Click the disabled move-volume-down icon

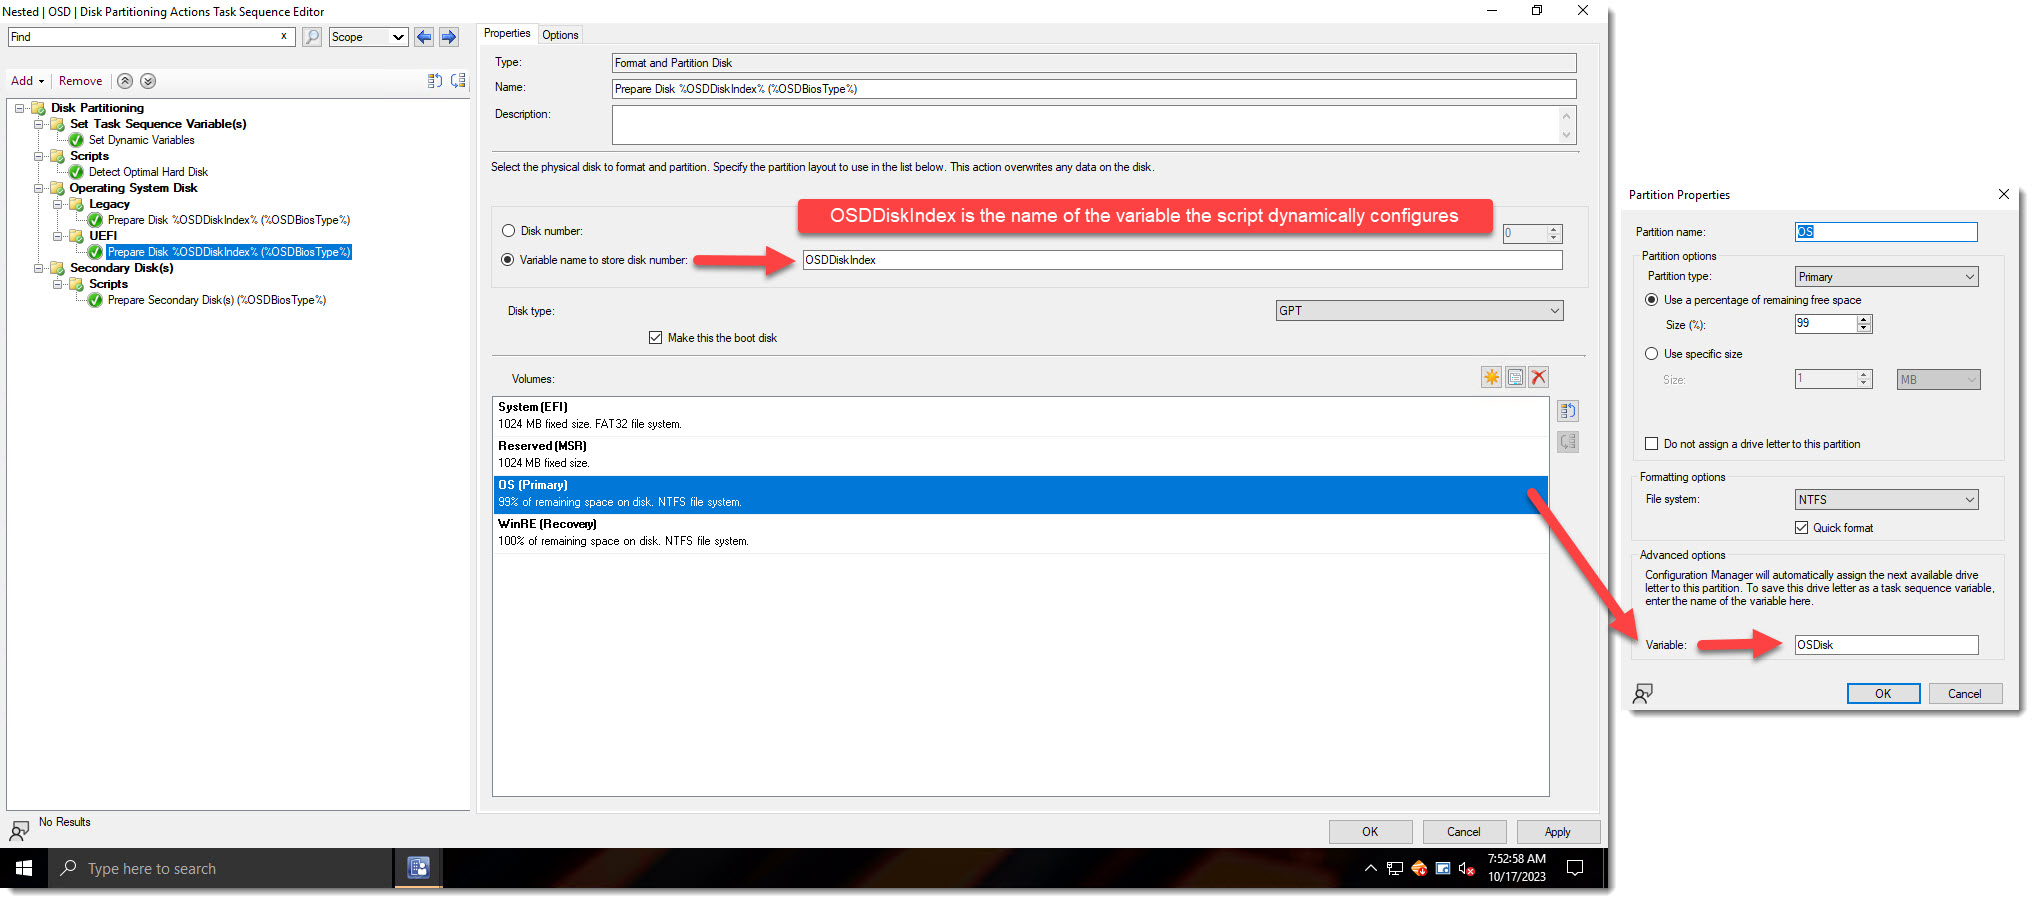coord(1568,442)
